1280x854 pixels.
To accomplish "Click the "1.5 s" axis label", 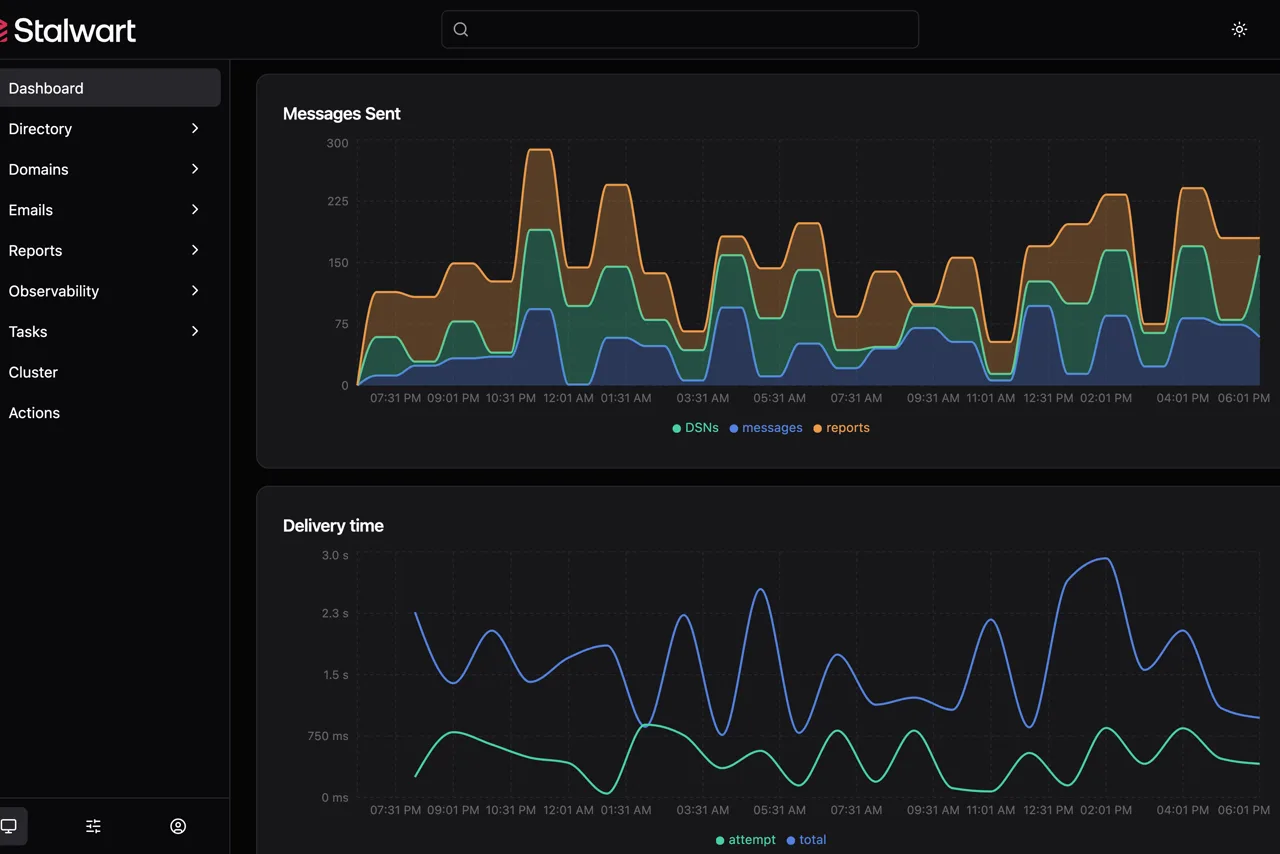I will pos(335,675).
